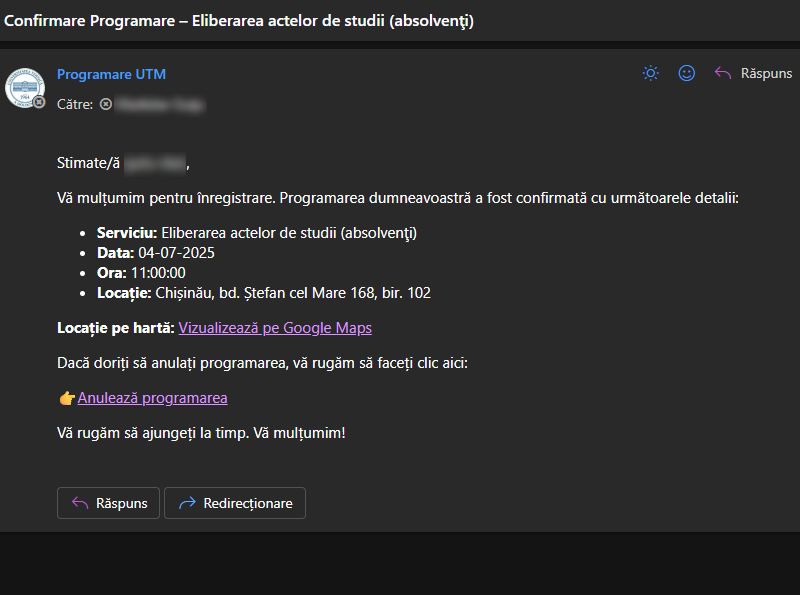Select the blurred recipient name after Către
This screenshot has height=595, width=800.
tap(159, 104)
